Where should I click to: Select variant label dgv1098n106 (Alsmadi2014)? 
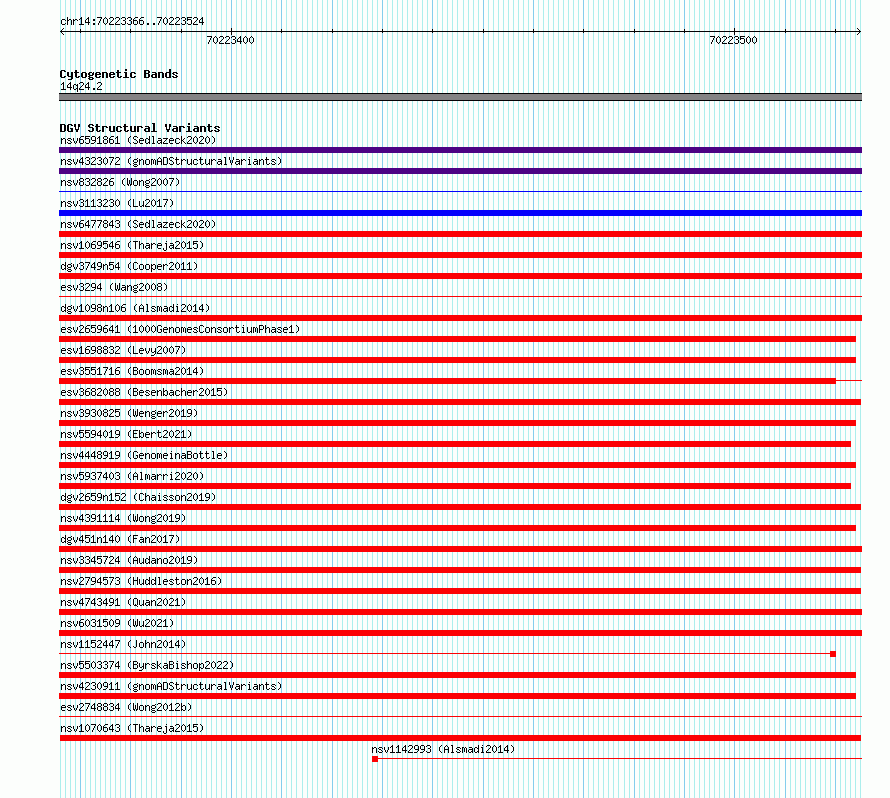[135, 308]
